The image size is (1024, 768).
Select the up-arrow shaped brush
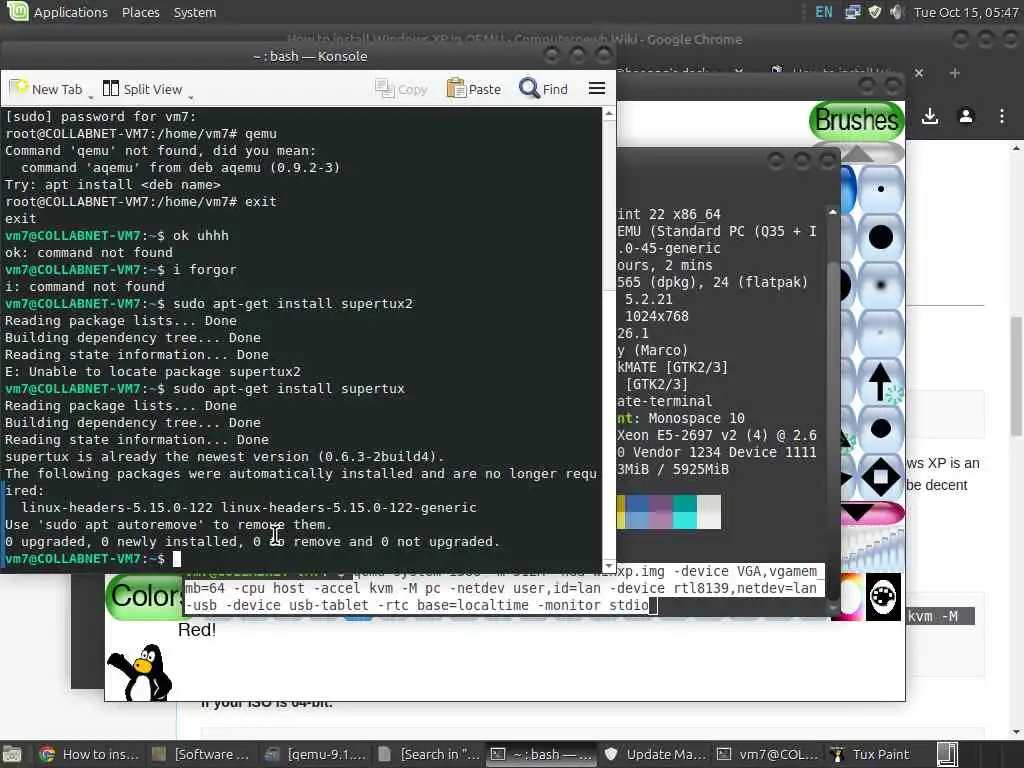[880, 381]
